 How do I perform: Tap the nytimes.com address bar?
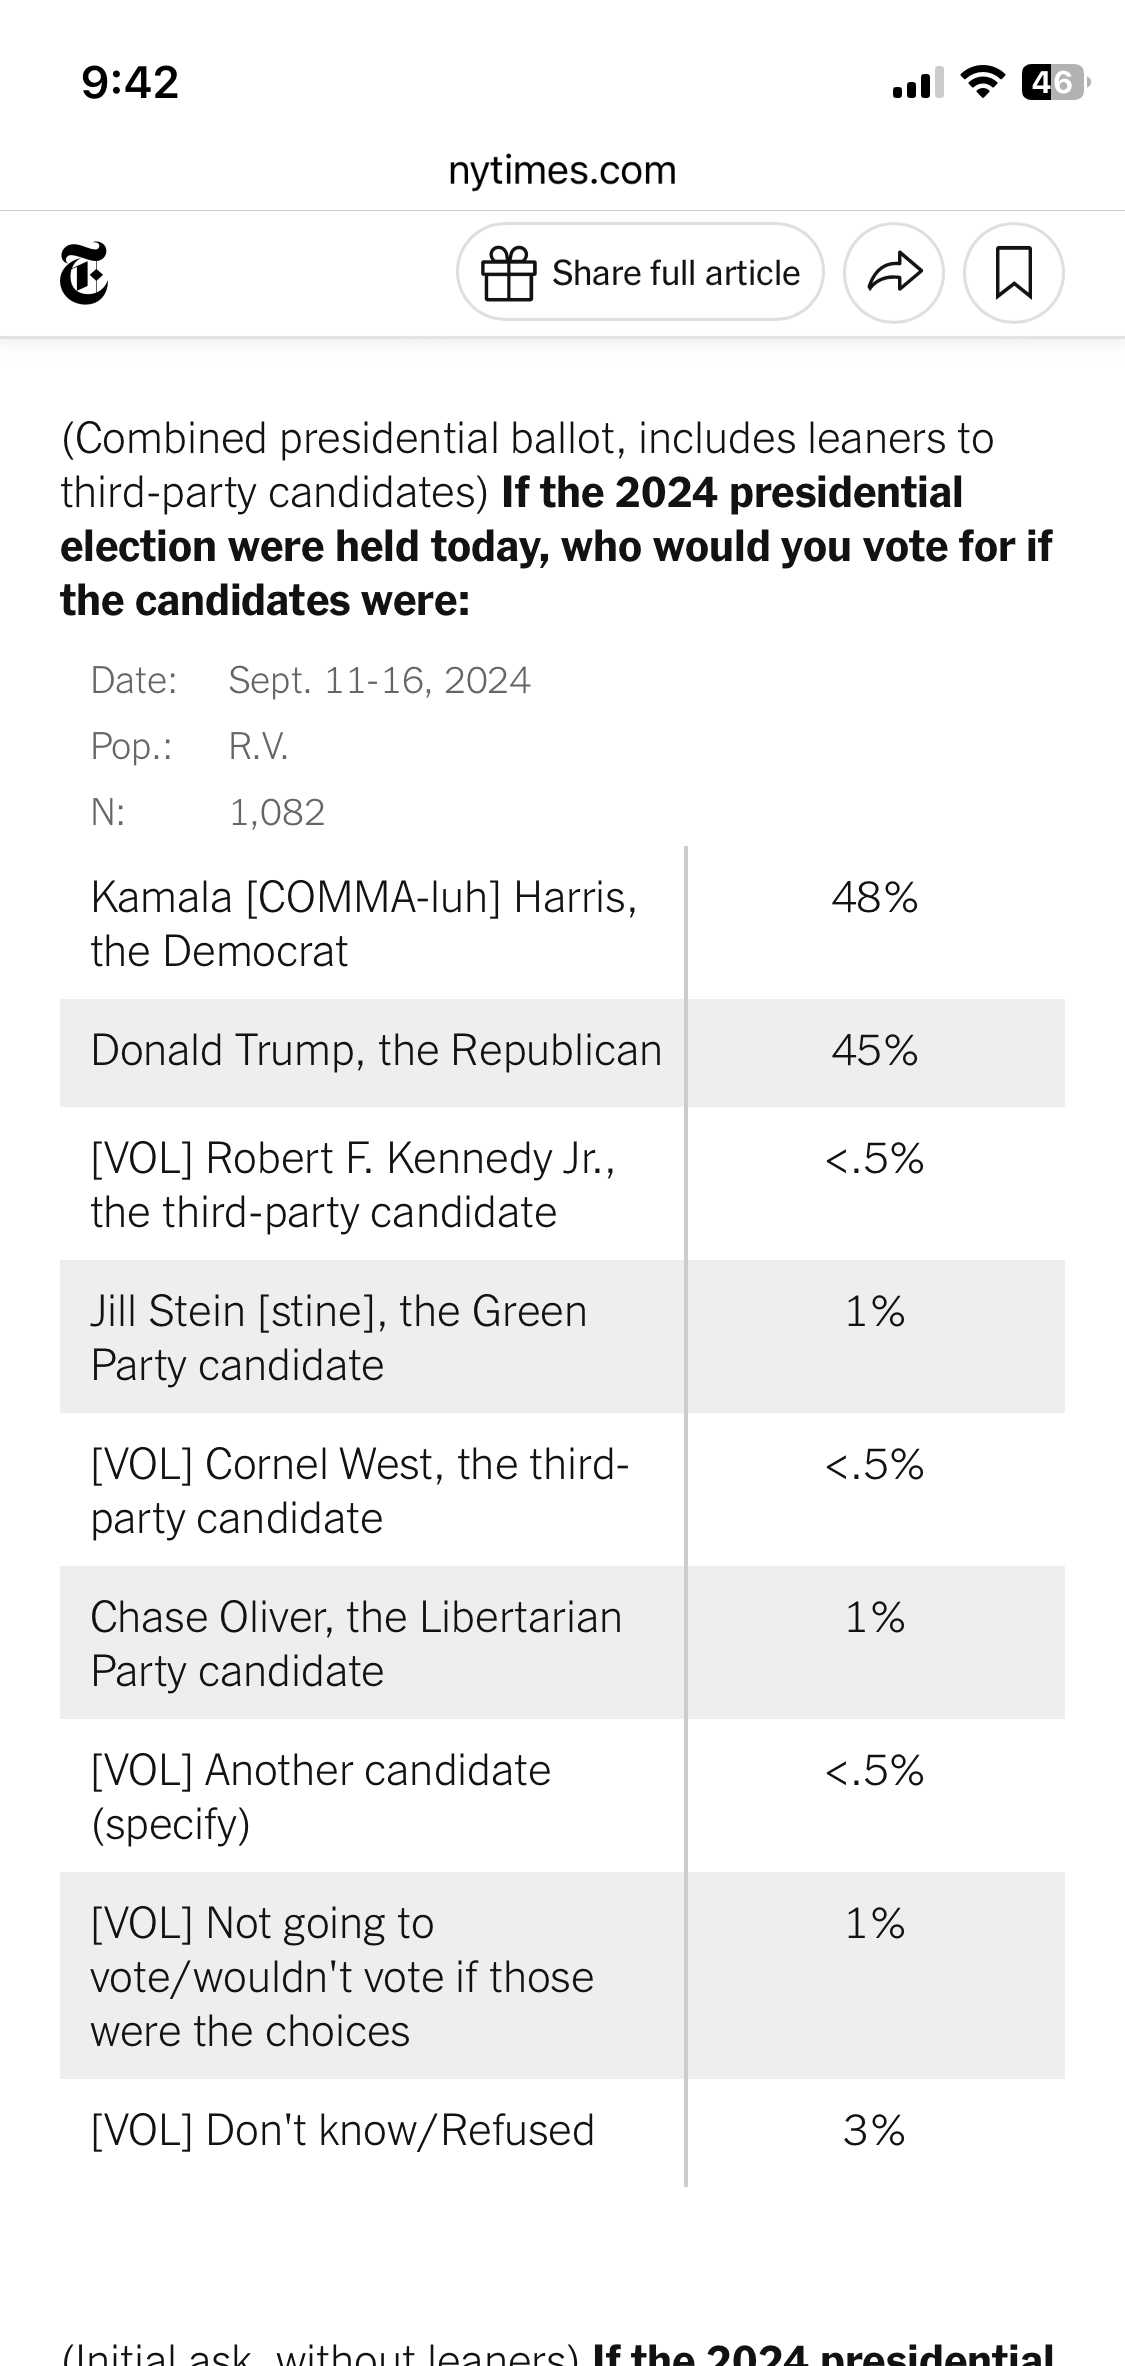(562, 170)
